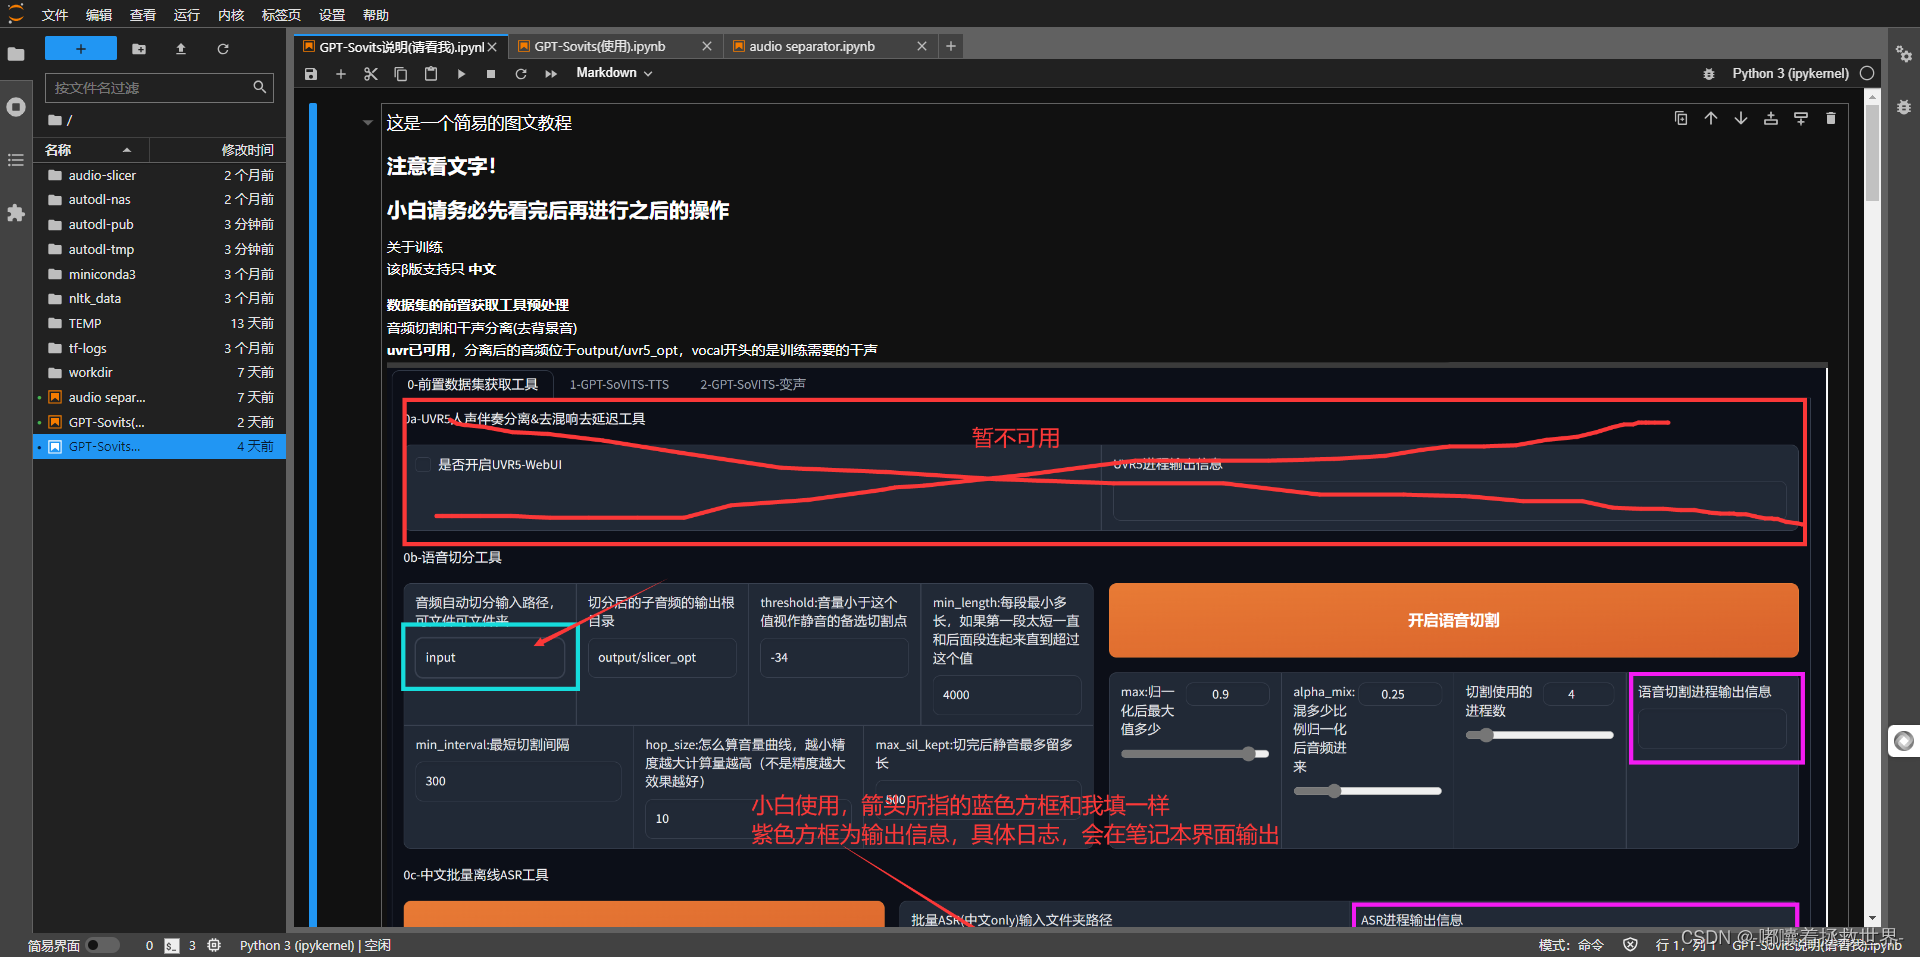
Task: Open the autodl-tmp folder
Action: [x=160, y=249]
